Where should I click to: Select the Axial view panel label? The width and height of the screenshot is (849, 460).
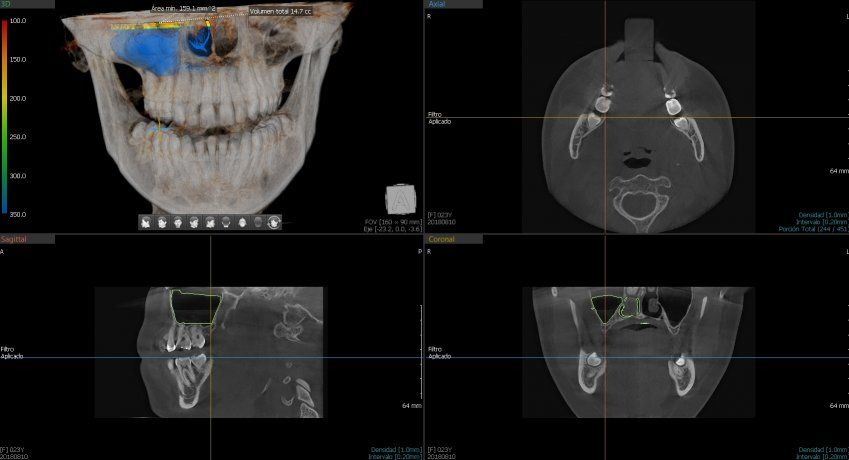(x=438, y=4)
